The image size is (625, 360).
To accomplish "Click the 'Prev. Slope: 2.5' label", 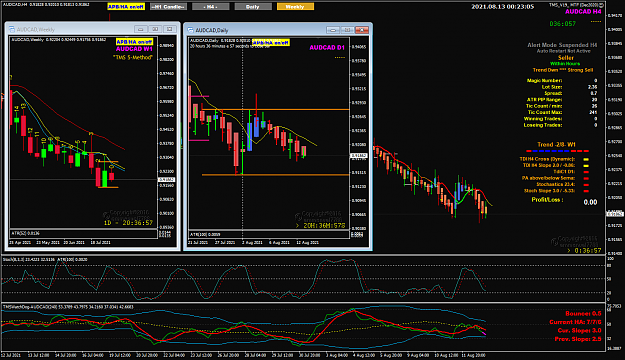I will tap(578, 339).
